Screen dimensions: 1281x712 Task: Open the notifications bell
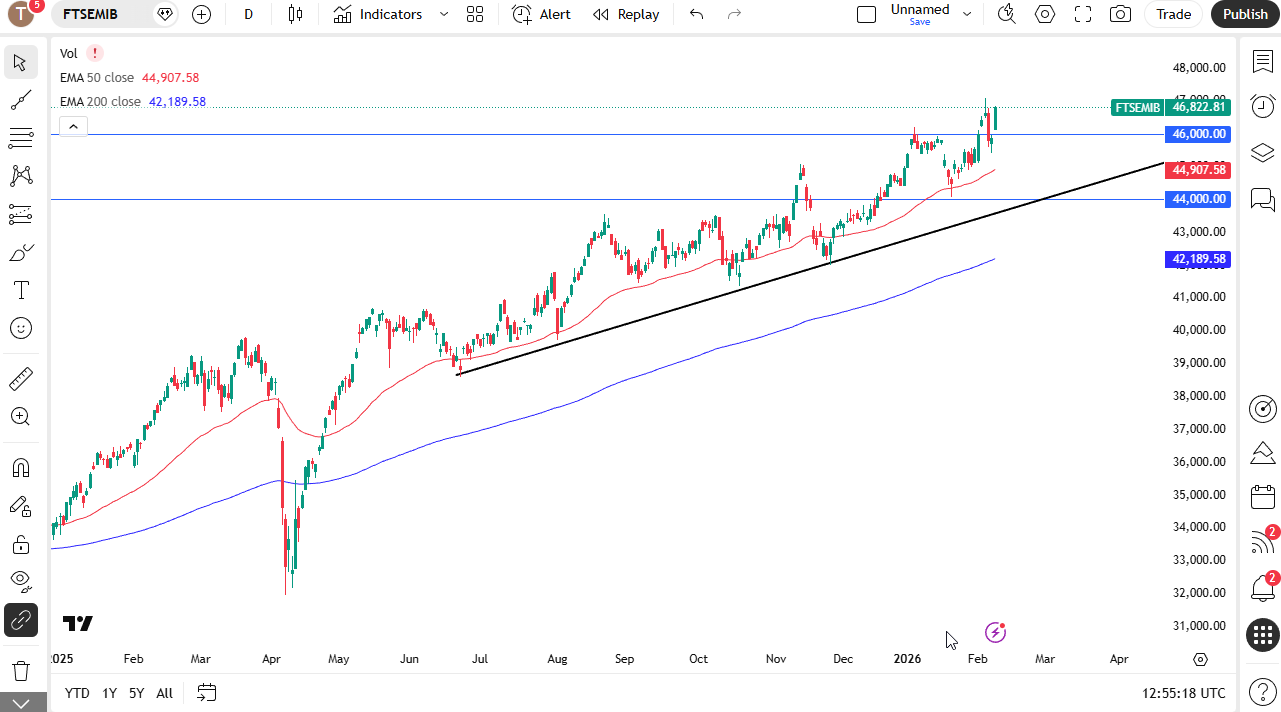pyautogui.click(x=1262, y=588)
